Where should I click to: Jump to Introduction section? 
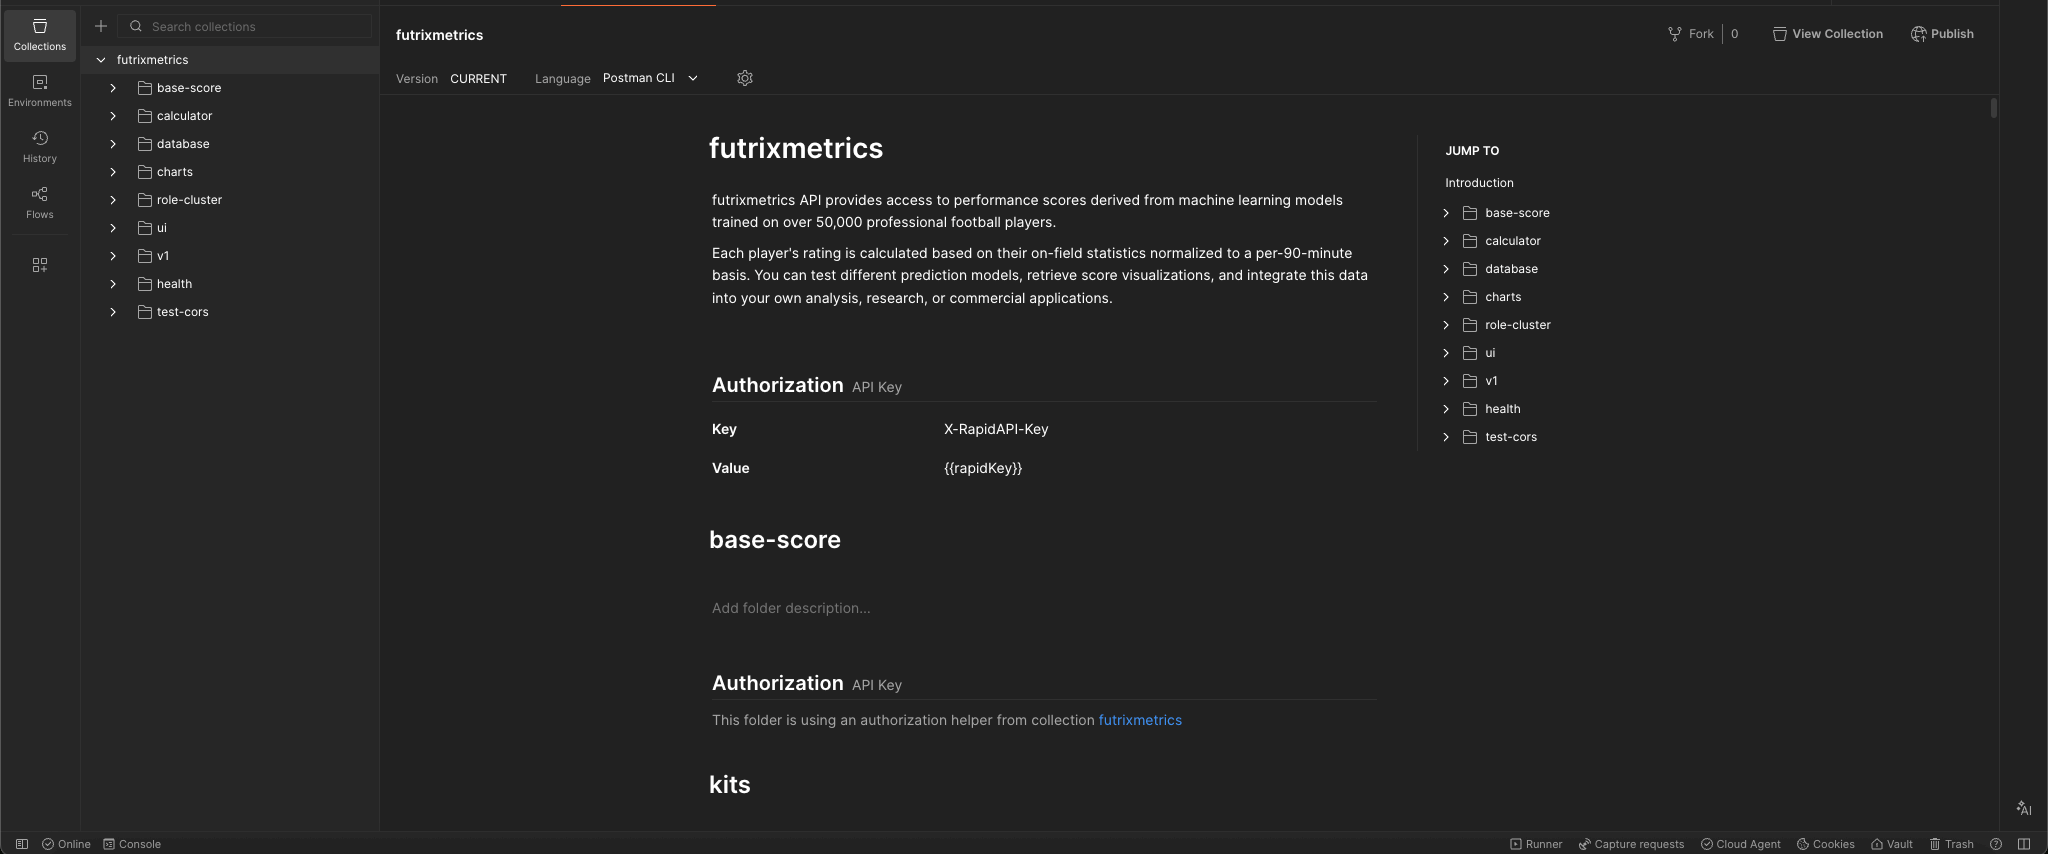(1479, 183)
